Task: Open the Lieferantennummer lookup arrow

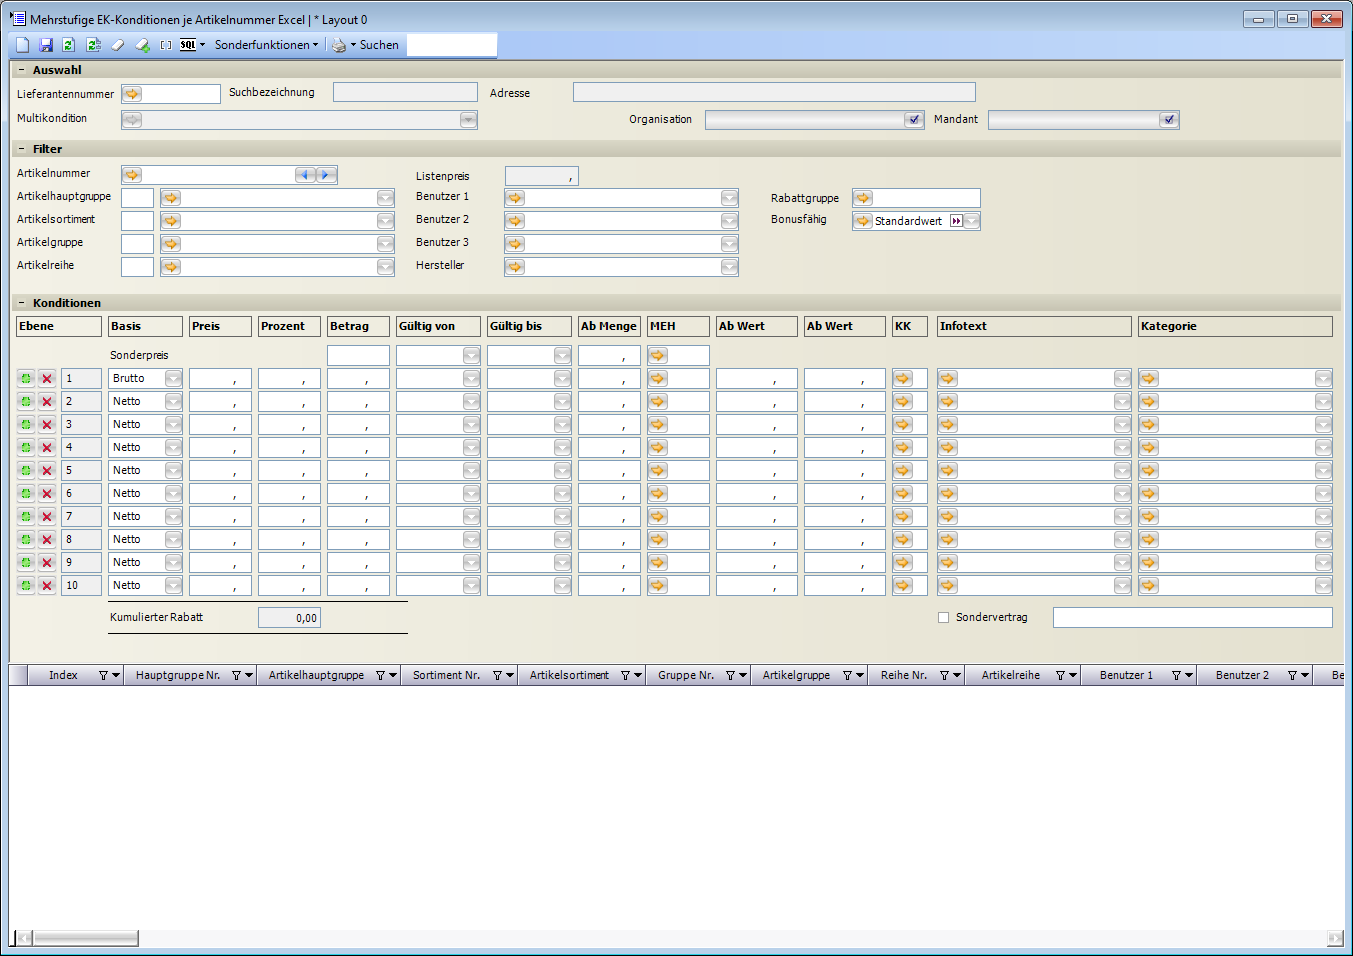Action: (132, 94)
